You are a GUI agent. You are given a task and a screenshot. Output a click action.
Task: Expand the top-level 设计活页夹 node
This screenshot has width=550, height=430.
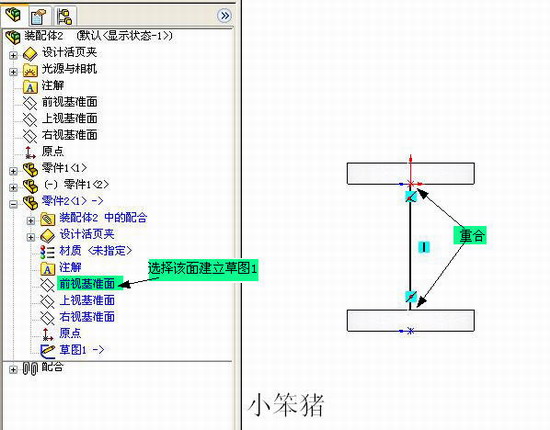(x=13, y=55)
